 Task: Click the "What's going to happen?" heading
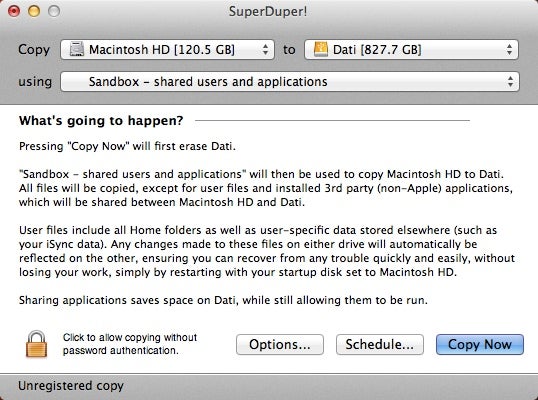tap(101, 121)
